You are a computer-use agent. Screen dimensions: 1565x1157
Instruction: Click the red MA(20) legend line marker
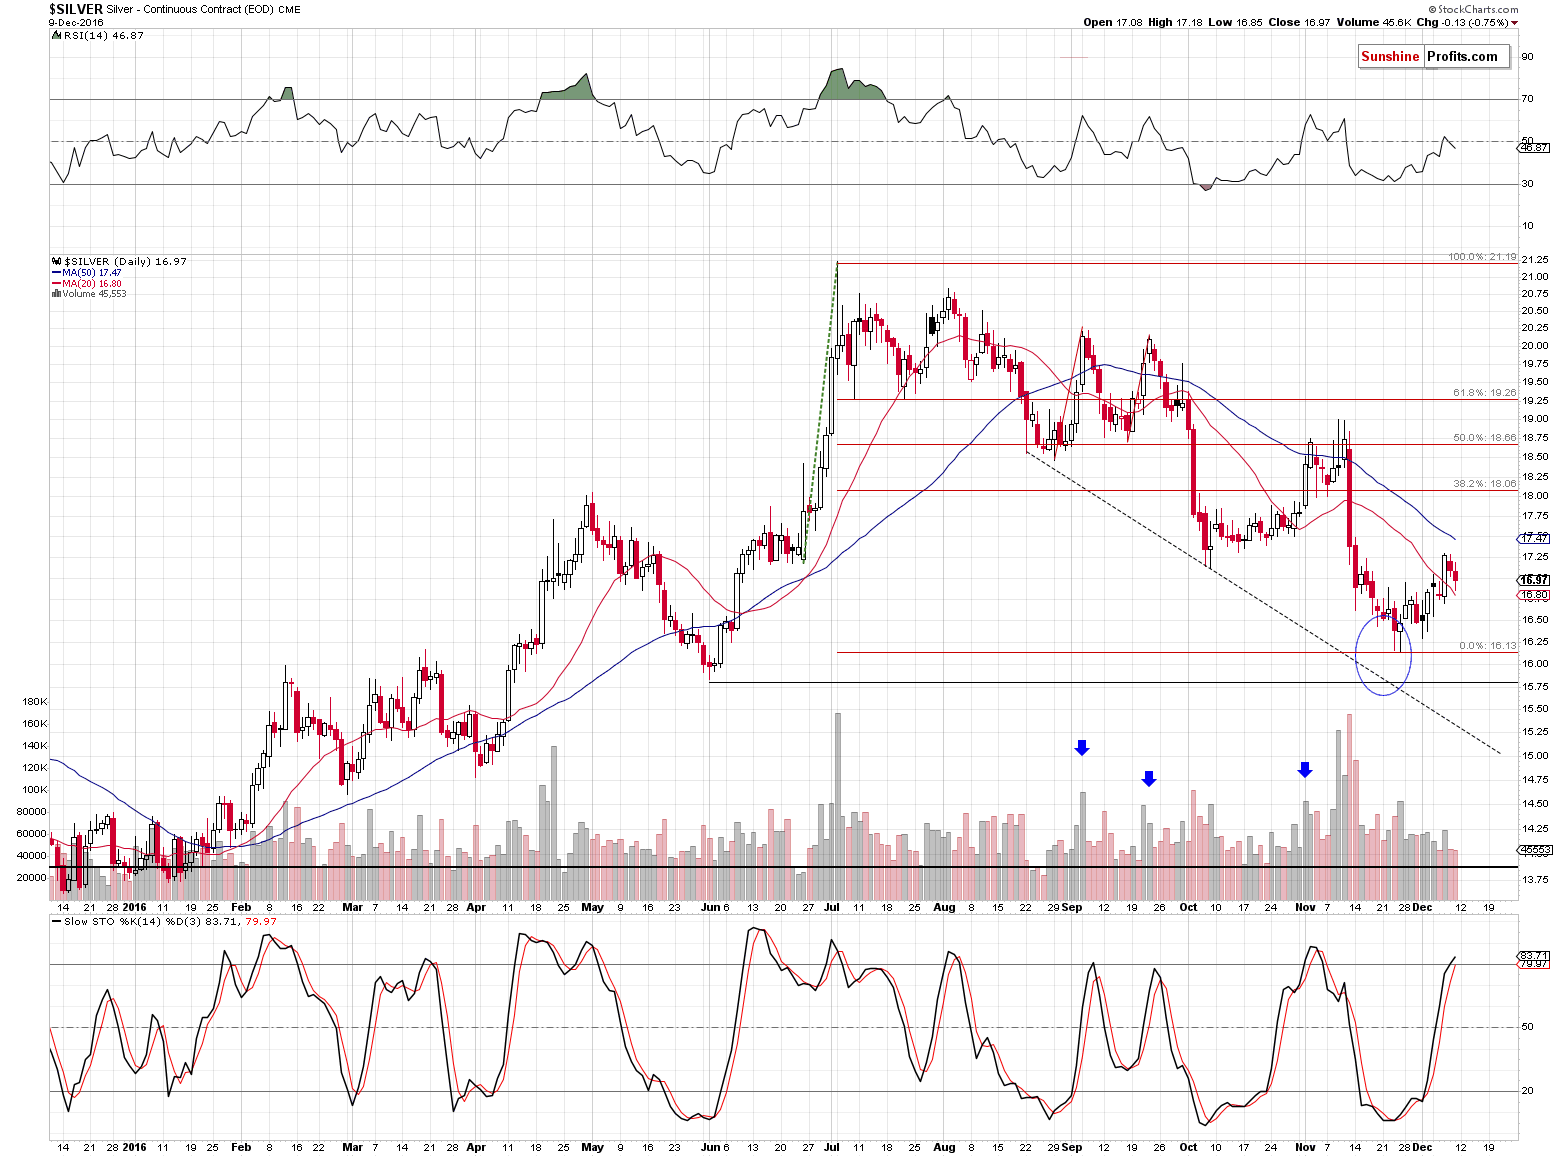(56, 283)
